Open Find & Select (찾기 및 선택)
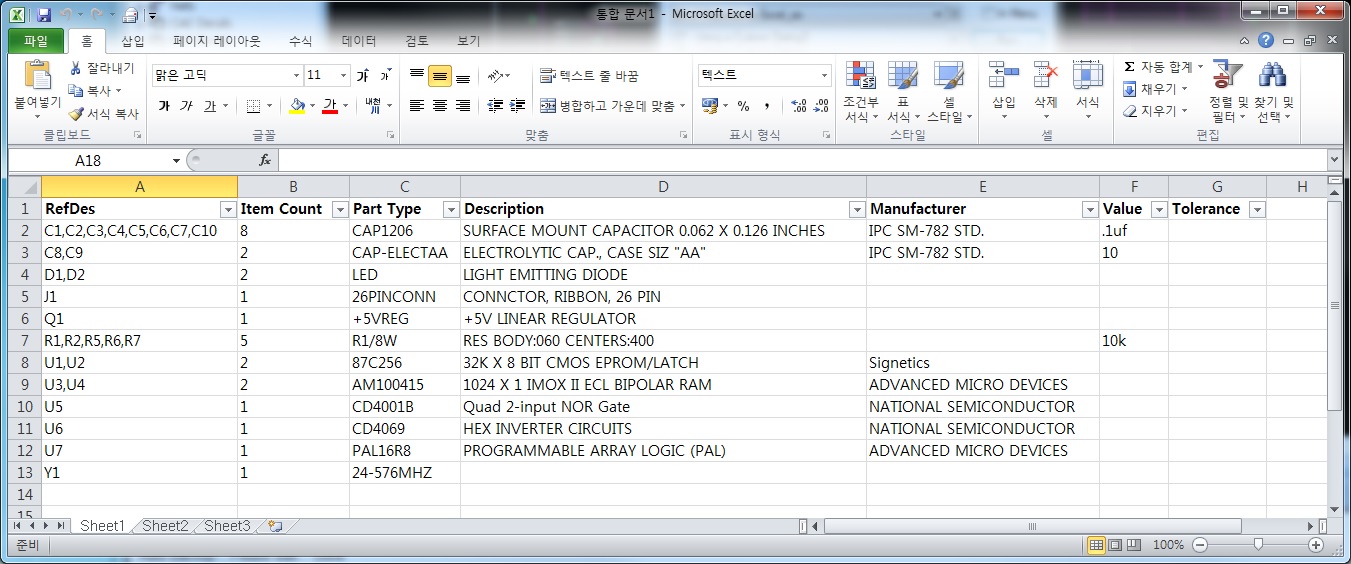Viewport: 1351px width, 564px height. click(x=1274, y=91)
